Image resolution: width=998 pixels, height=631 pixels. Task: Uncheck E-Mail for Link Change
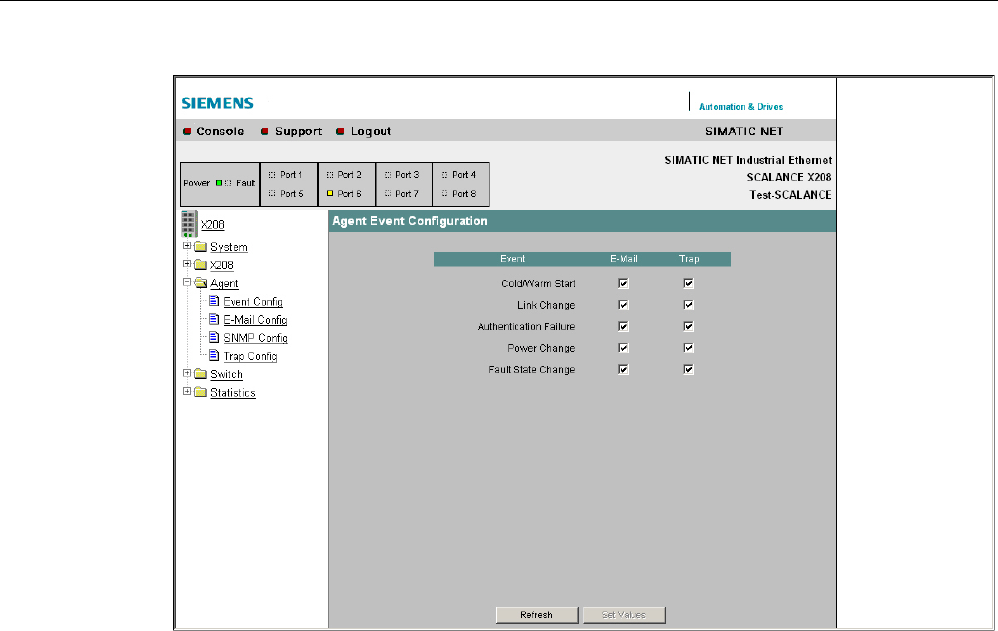[623, 305]
